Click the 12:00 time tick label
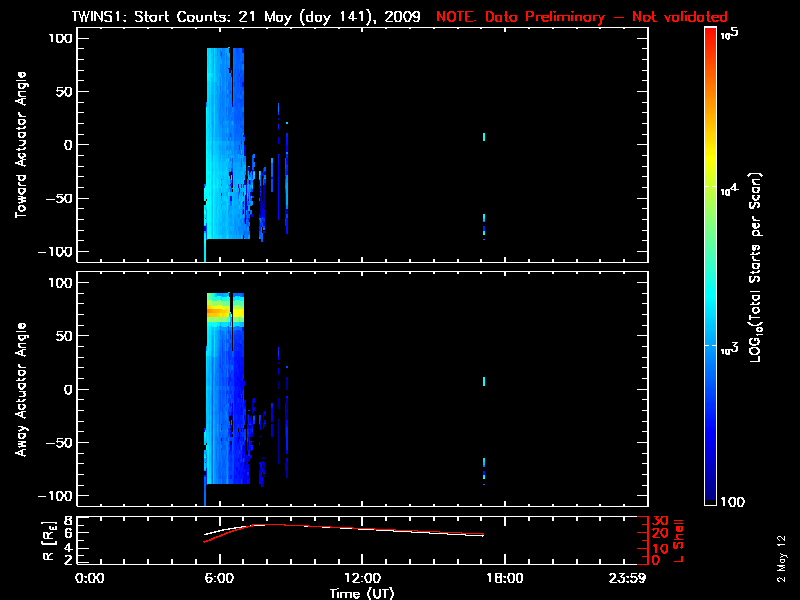The width and height of the screenshot is (800, 600). click(362, 578)
